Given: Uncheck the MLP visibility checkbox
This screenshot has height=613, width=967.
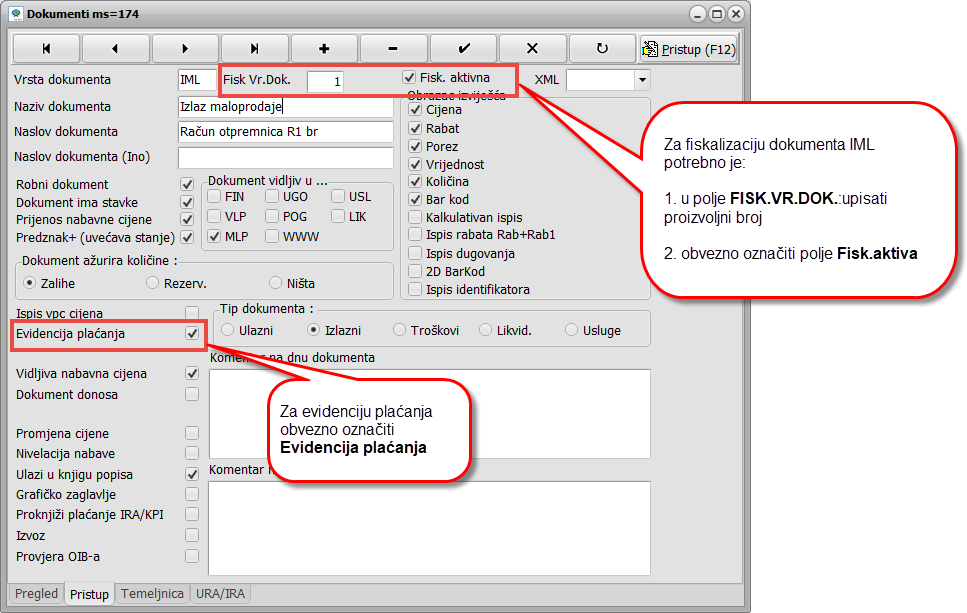Looking at the screenshot, I should click(x=214, y=236).
